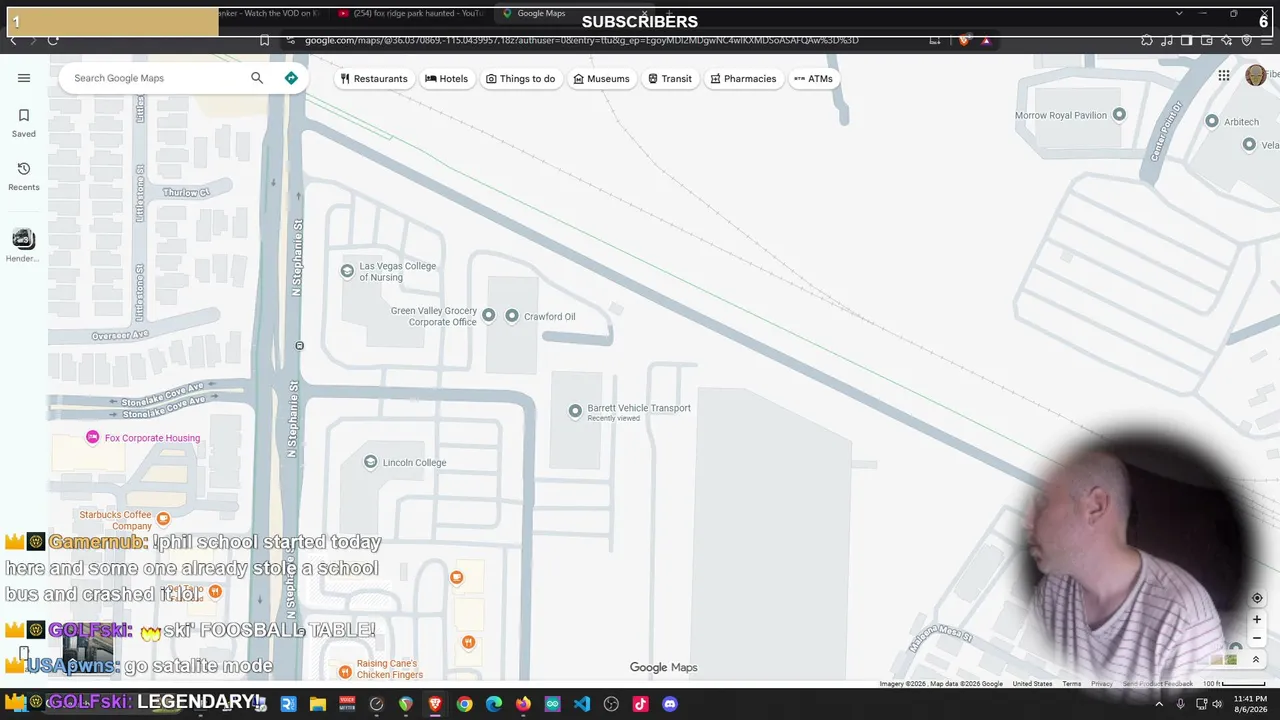Filter the map by Transit
The height and width of the screenshot is (720, 1280).
670,79
